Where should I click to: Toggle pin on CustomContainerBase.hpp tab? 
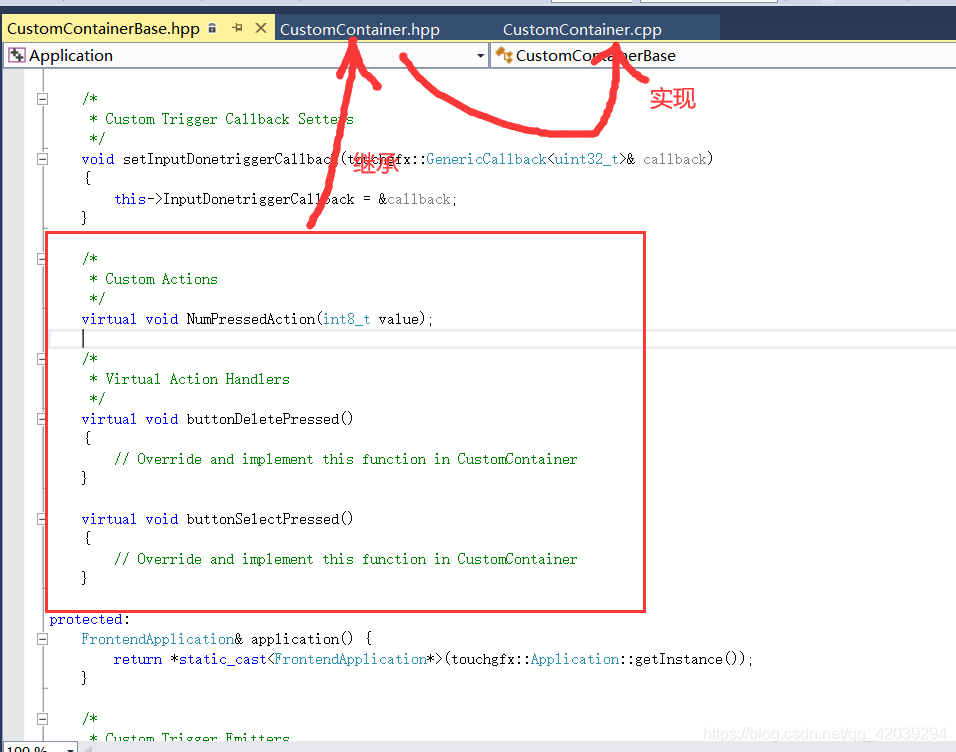click(x=237, y=28)
